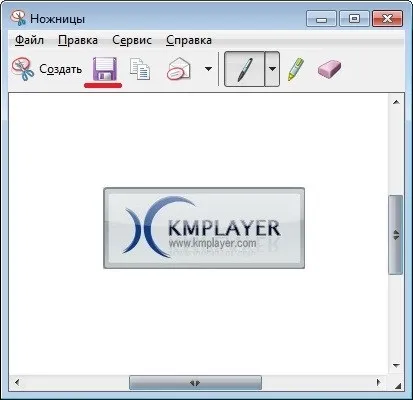Image resolution: width=413 pixels, height=400 pixels.
Task: Select the Eraser tool
Action: tap(329, 69)
